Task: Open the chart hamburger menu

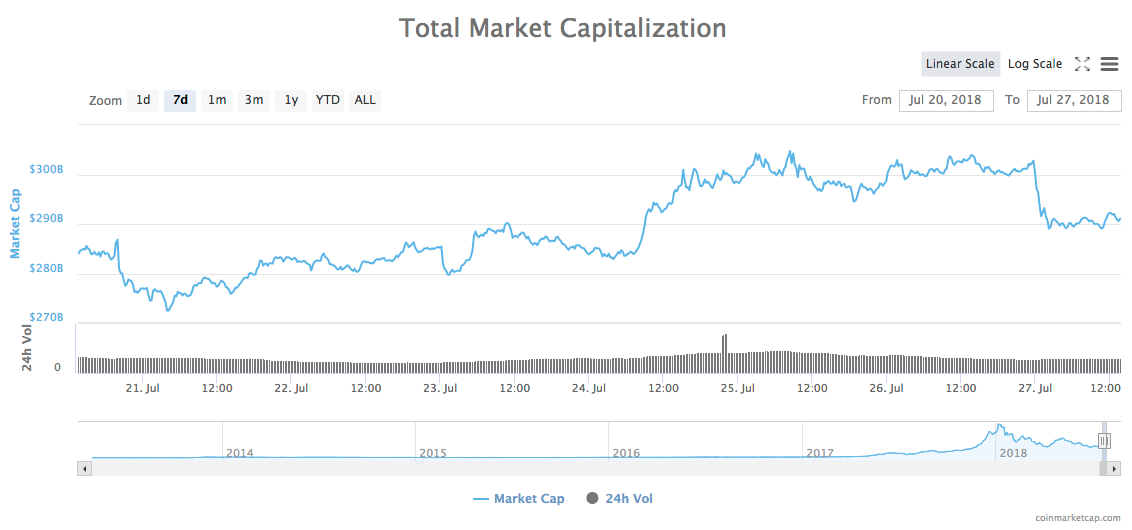Action: coord(1109,64)
